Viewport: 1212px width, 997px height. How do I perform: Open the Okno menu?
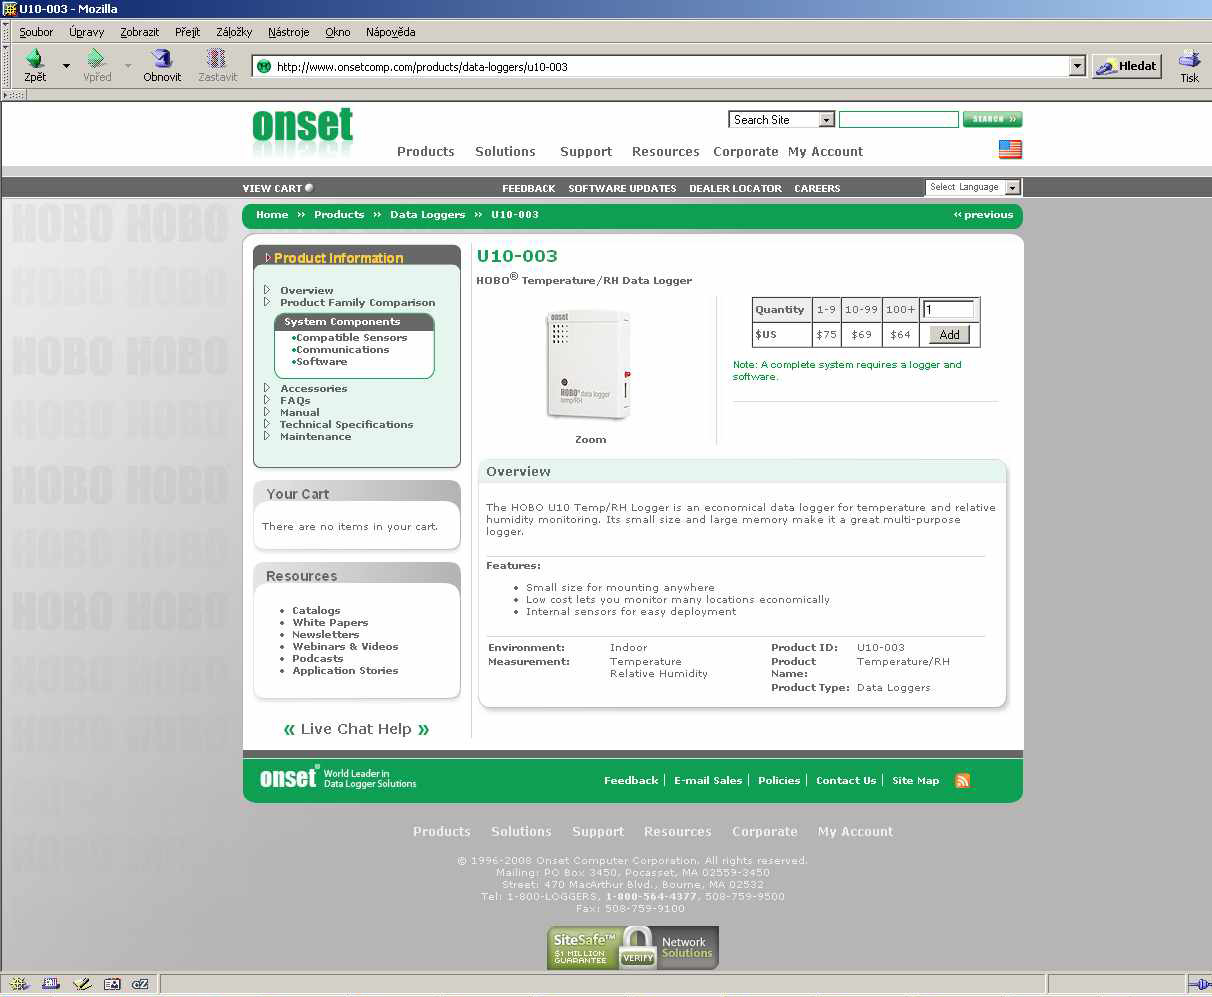click(x=338, y=32)
